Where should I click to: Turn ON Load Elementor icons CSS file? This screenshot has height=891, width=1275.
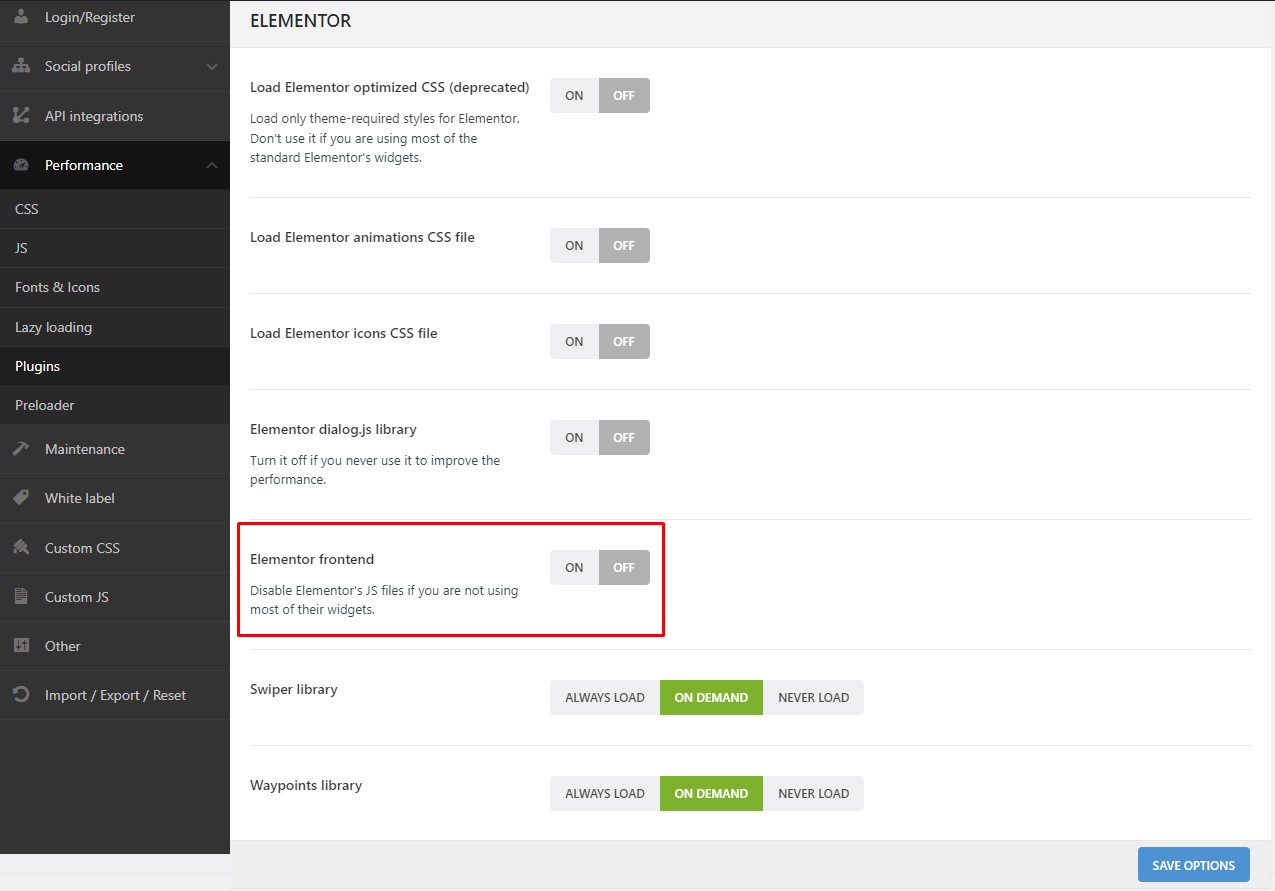point(574,342)
